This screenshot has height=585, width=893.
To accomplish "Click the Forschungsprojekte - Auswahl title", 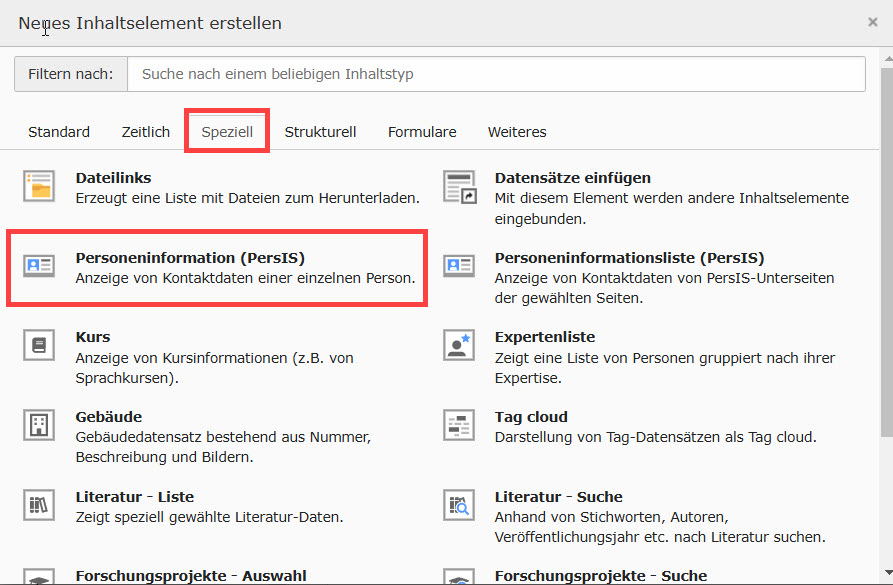I will (191, 576).
